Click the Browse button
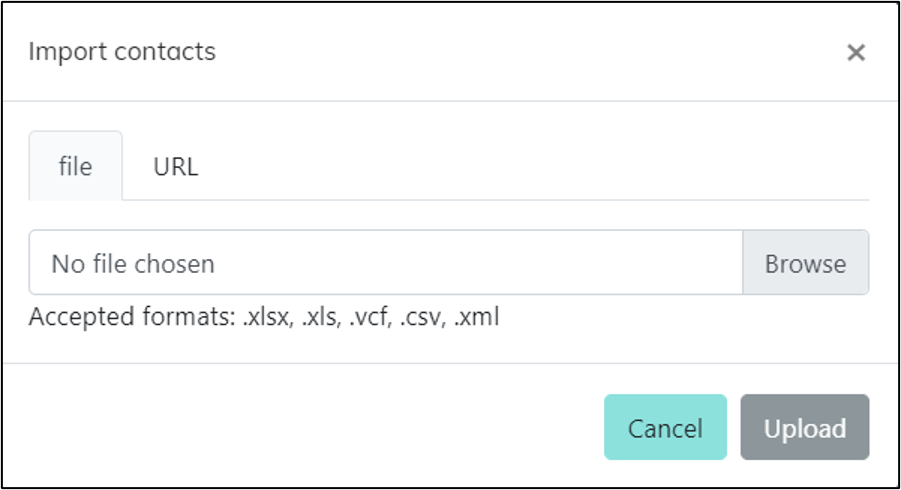901x490 pixels. [x=805, y=264]
